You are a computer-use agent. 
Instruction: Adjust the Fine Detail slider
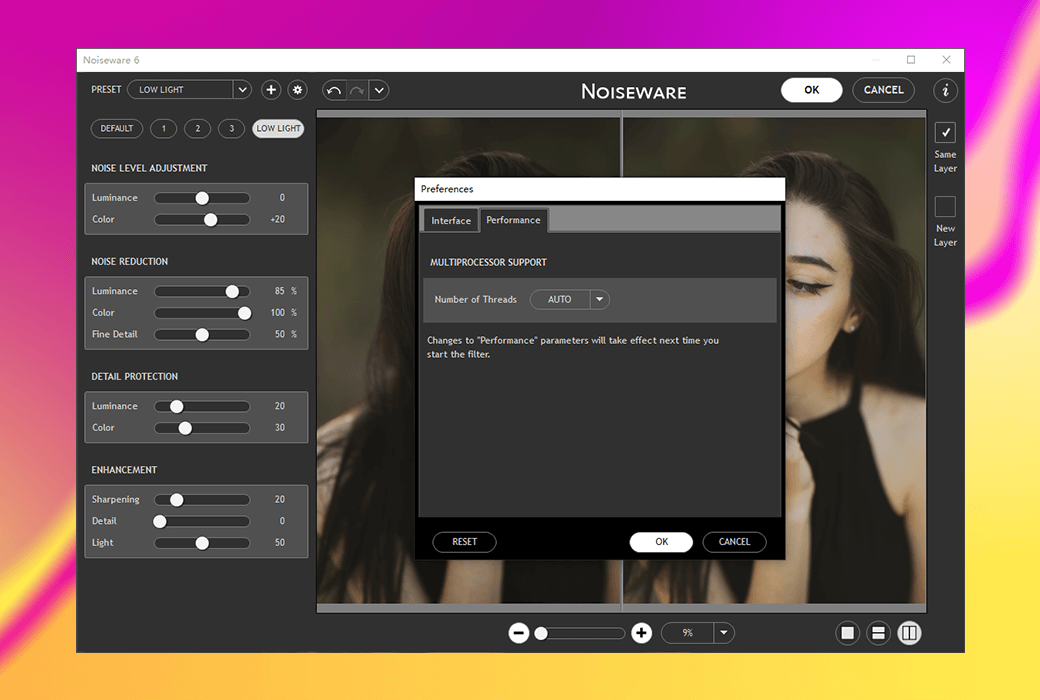[x=202, y=334]
